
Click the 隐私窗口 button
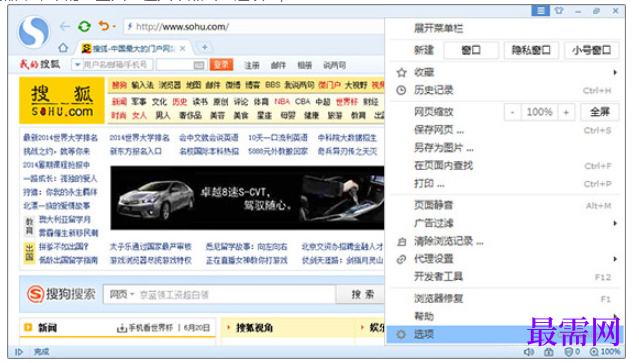click(x=531, y=50)
